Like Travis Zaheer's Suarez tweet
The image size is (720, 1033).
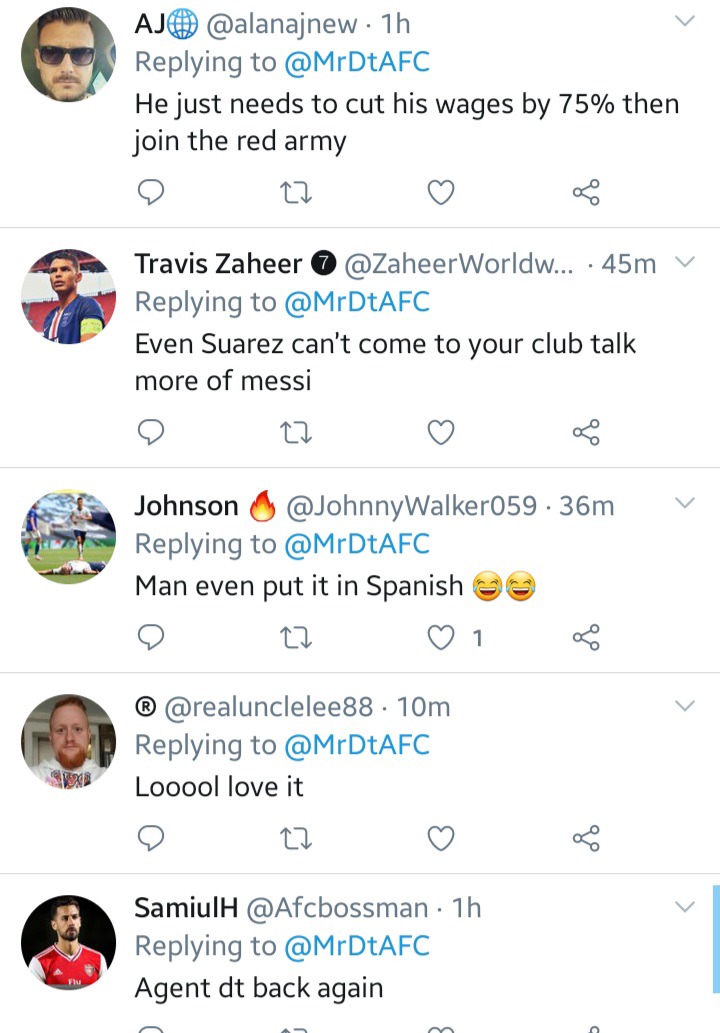click(x=441, y=432)
